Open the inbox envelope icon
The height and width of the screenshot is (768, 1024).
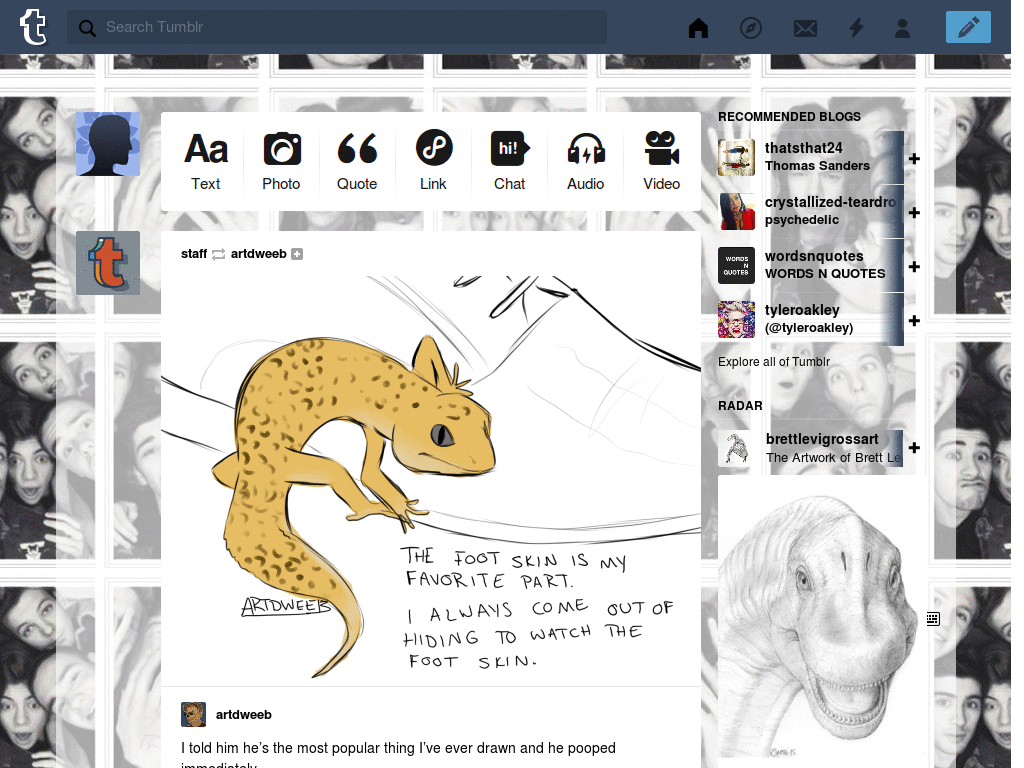[805, 28]
